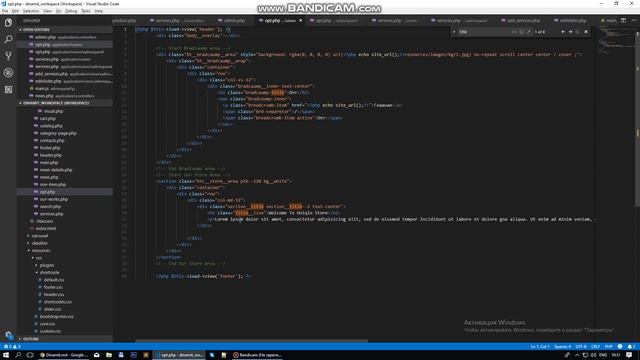The image size is (640, 360).
Task: Open the Selection menu
Action: pos(31,11)
